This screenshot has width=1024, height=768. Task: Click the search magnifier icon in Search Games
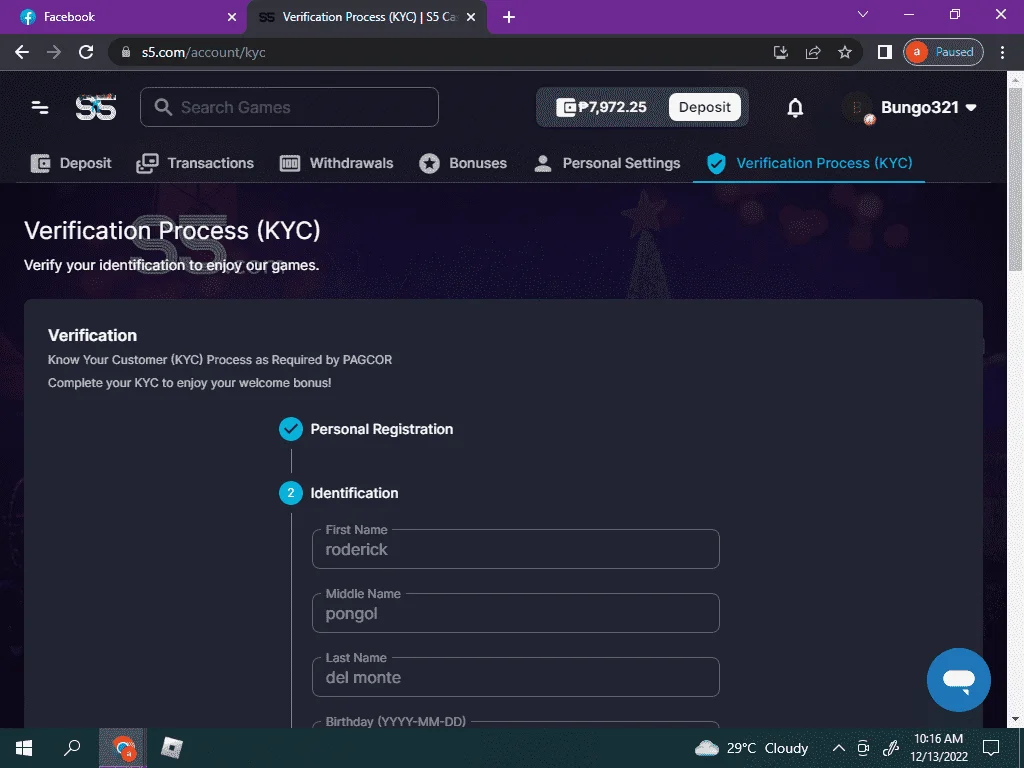163,107
